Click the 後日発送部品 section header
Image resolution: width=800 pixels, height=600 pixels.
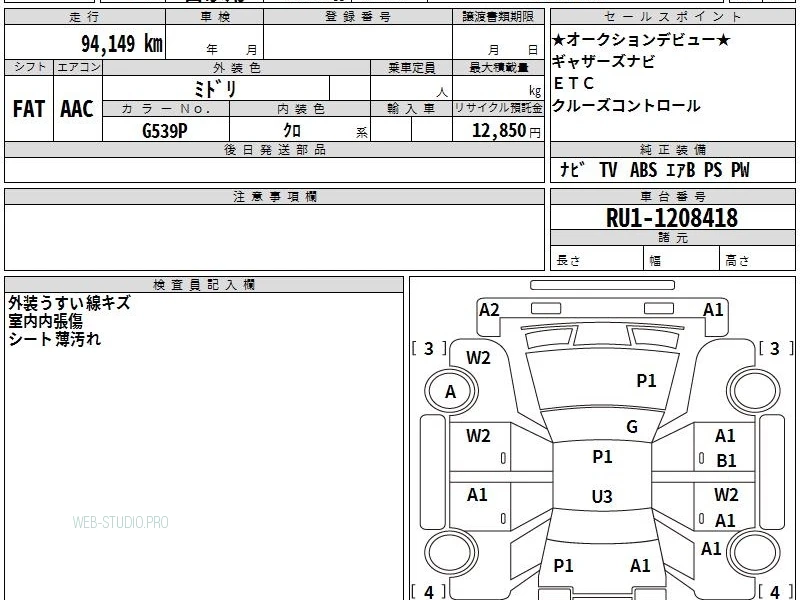point(274,149)
